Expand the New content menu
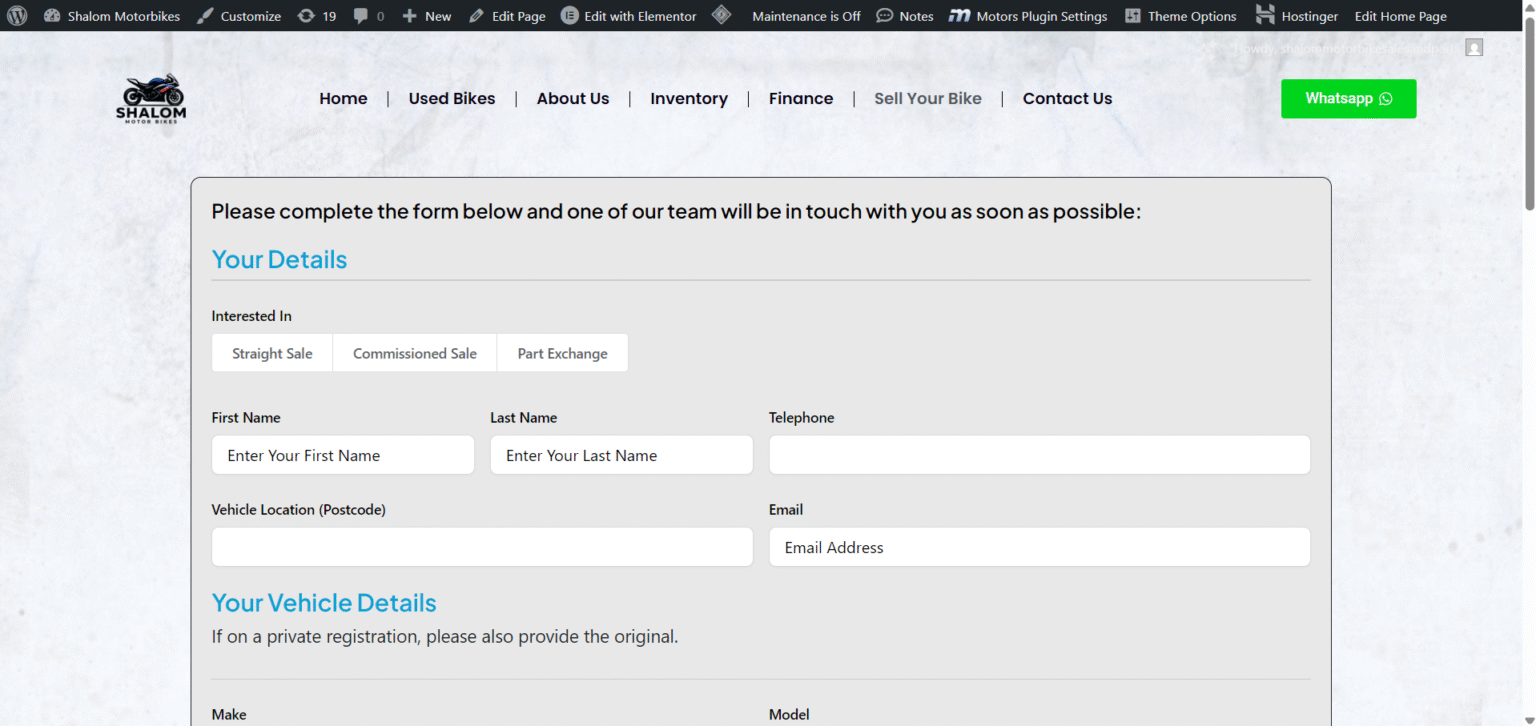The height and width of the screenshot is (726, 1536). (x=427, y=16)
